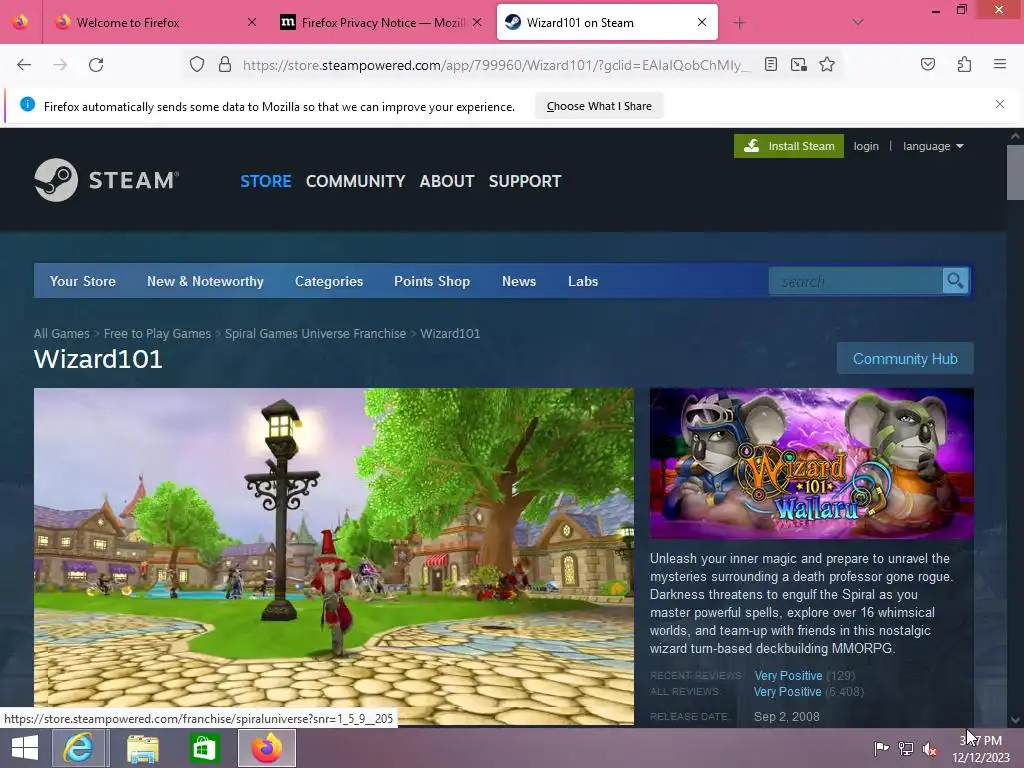Open the Firefox hamburger menu

(x=1000, y=64)
